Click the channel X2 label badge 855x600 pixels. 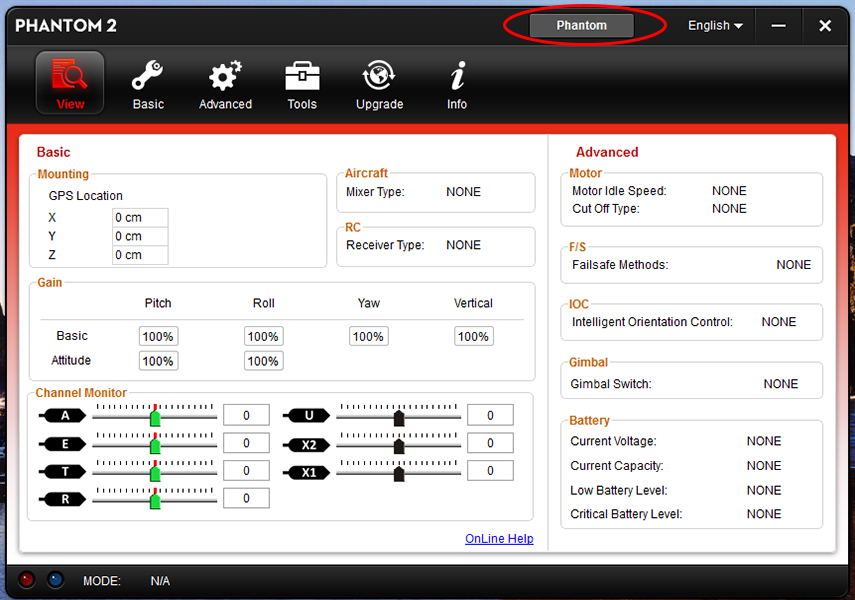click(308, 445)
